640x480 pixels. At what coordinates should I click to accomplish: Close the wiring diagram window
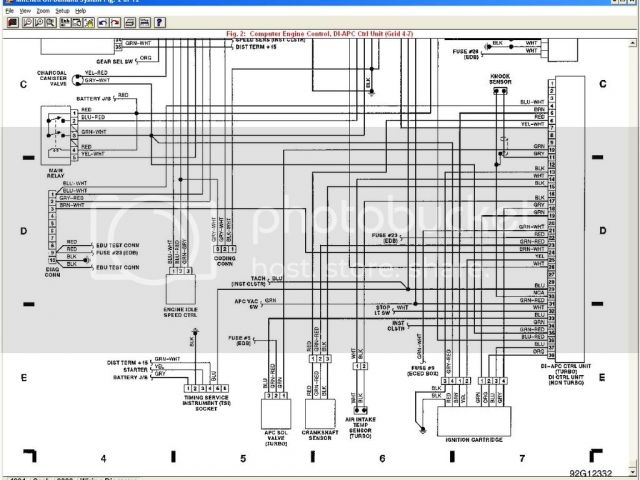pos(632,3)
